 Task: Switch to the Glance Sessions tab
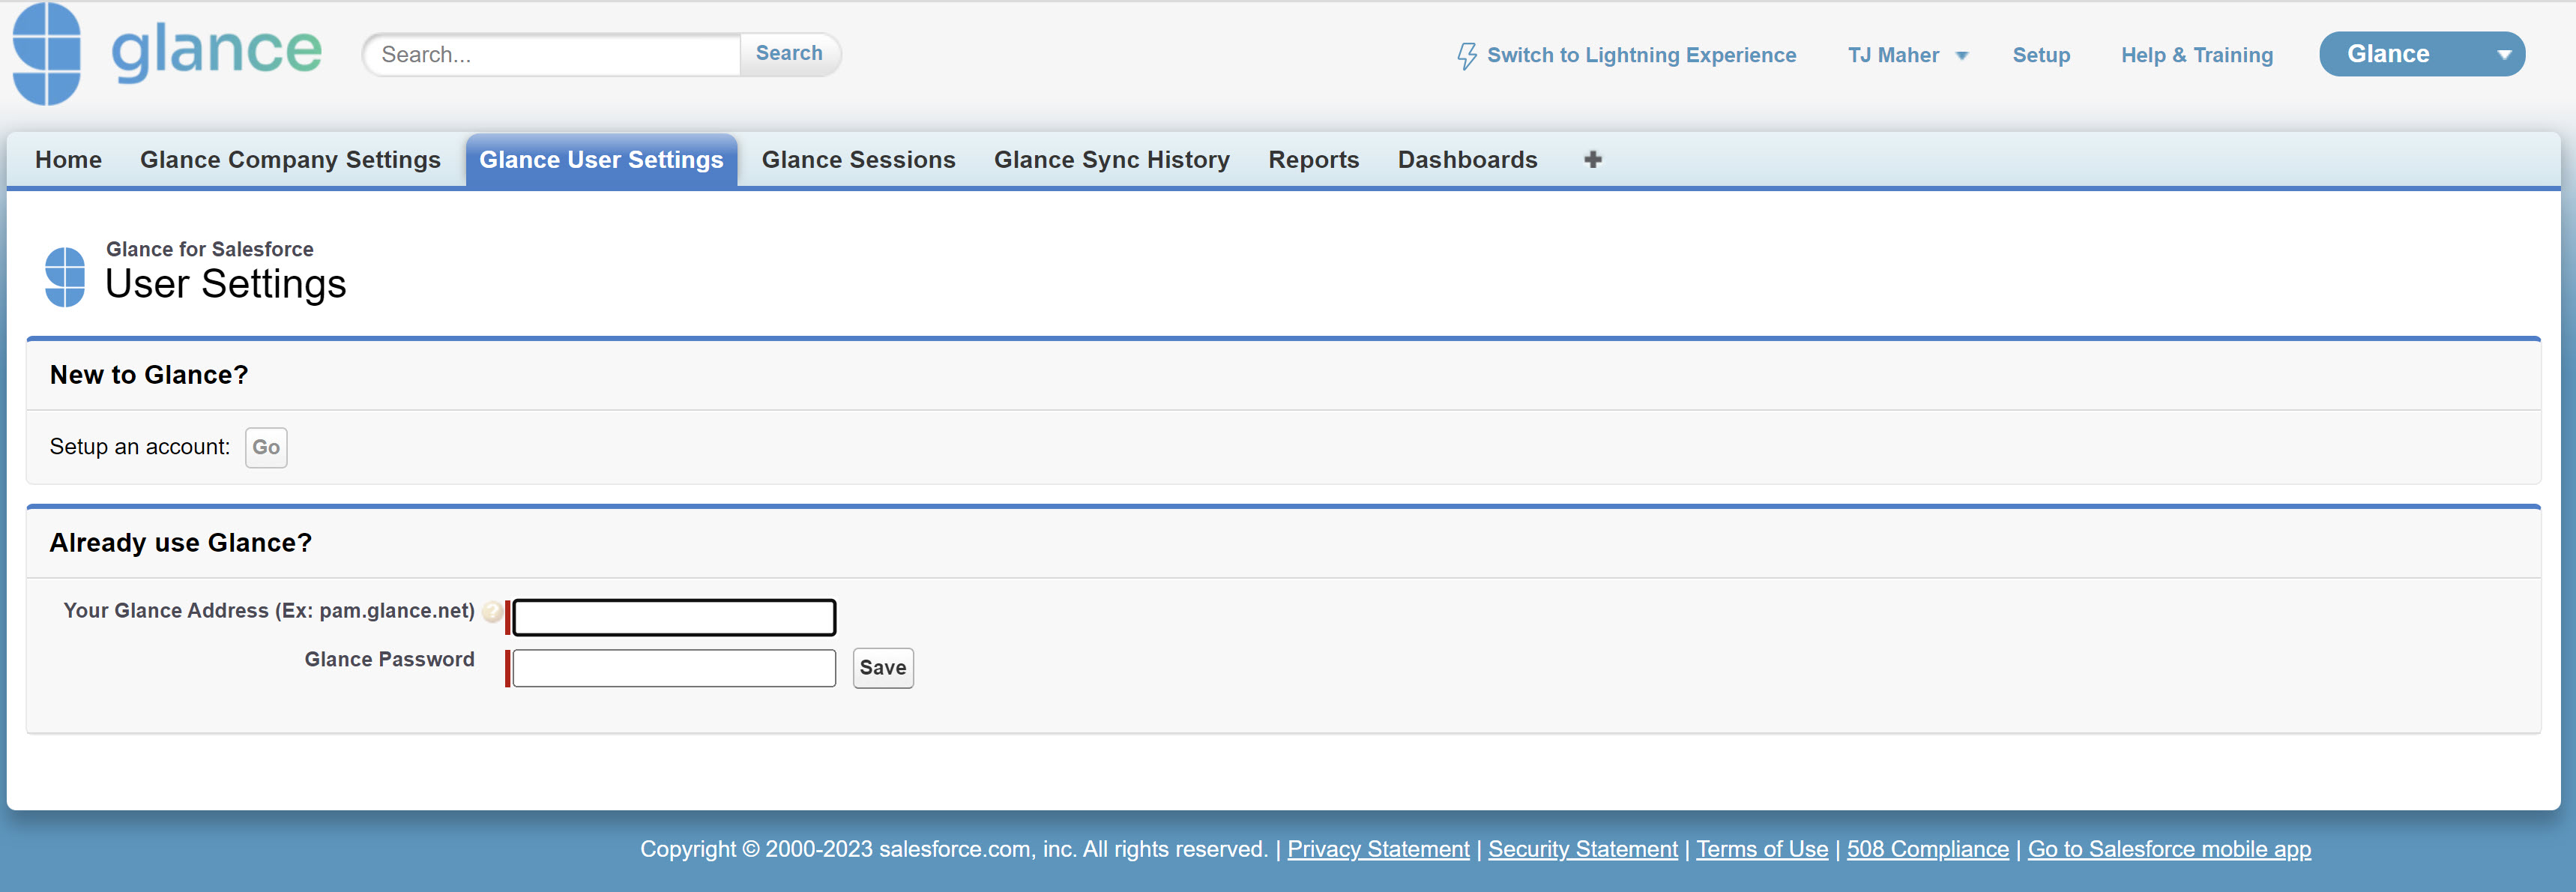(x=858, y=160)
